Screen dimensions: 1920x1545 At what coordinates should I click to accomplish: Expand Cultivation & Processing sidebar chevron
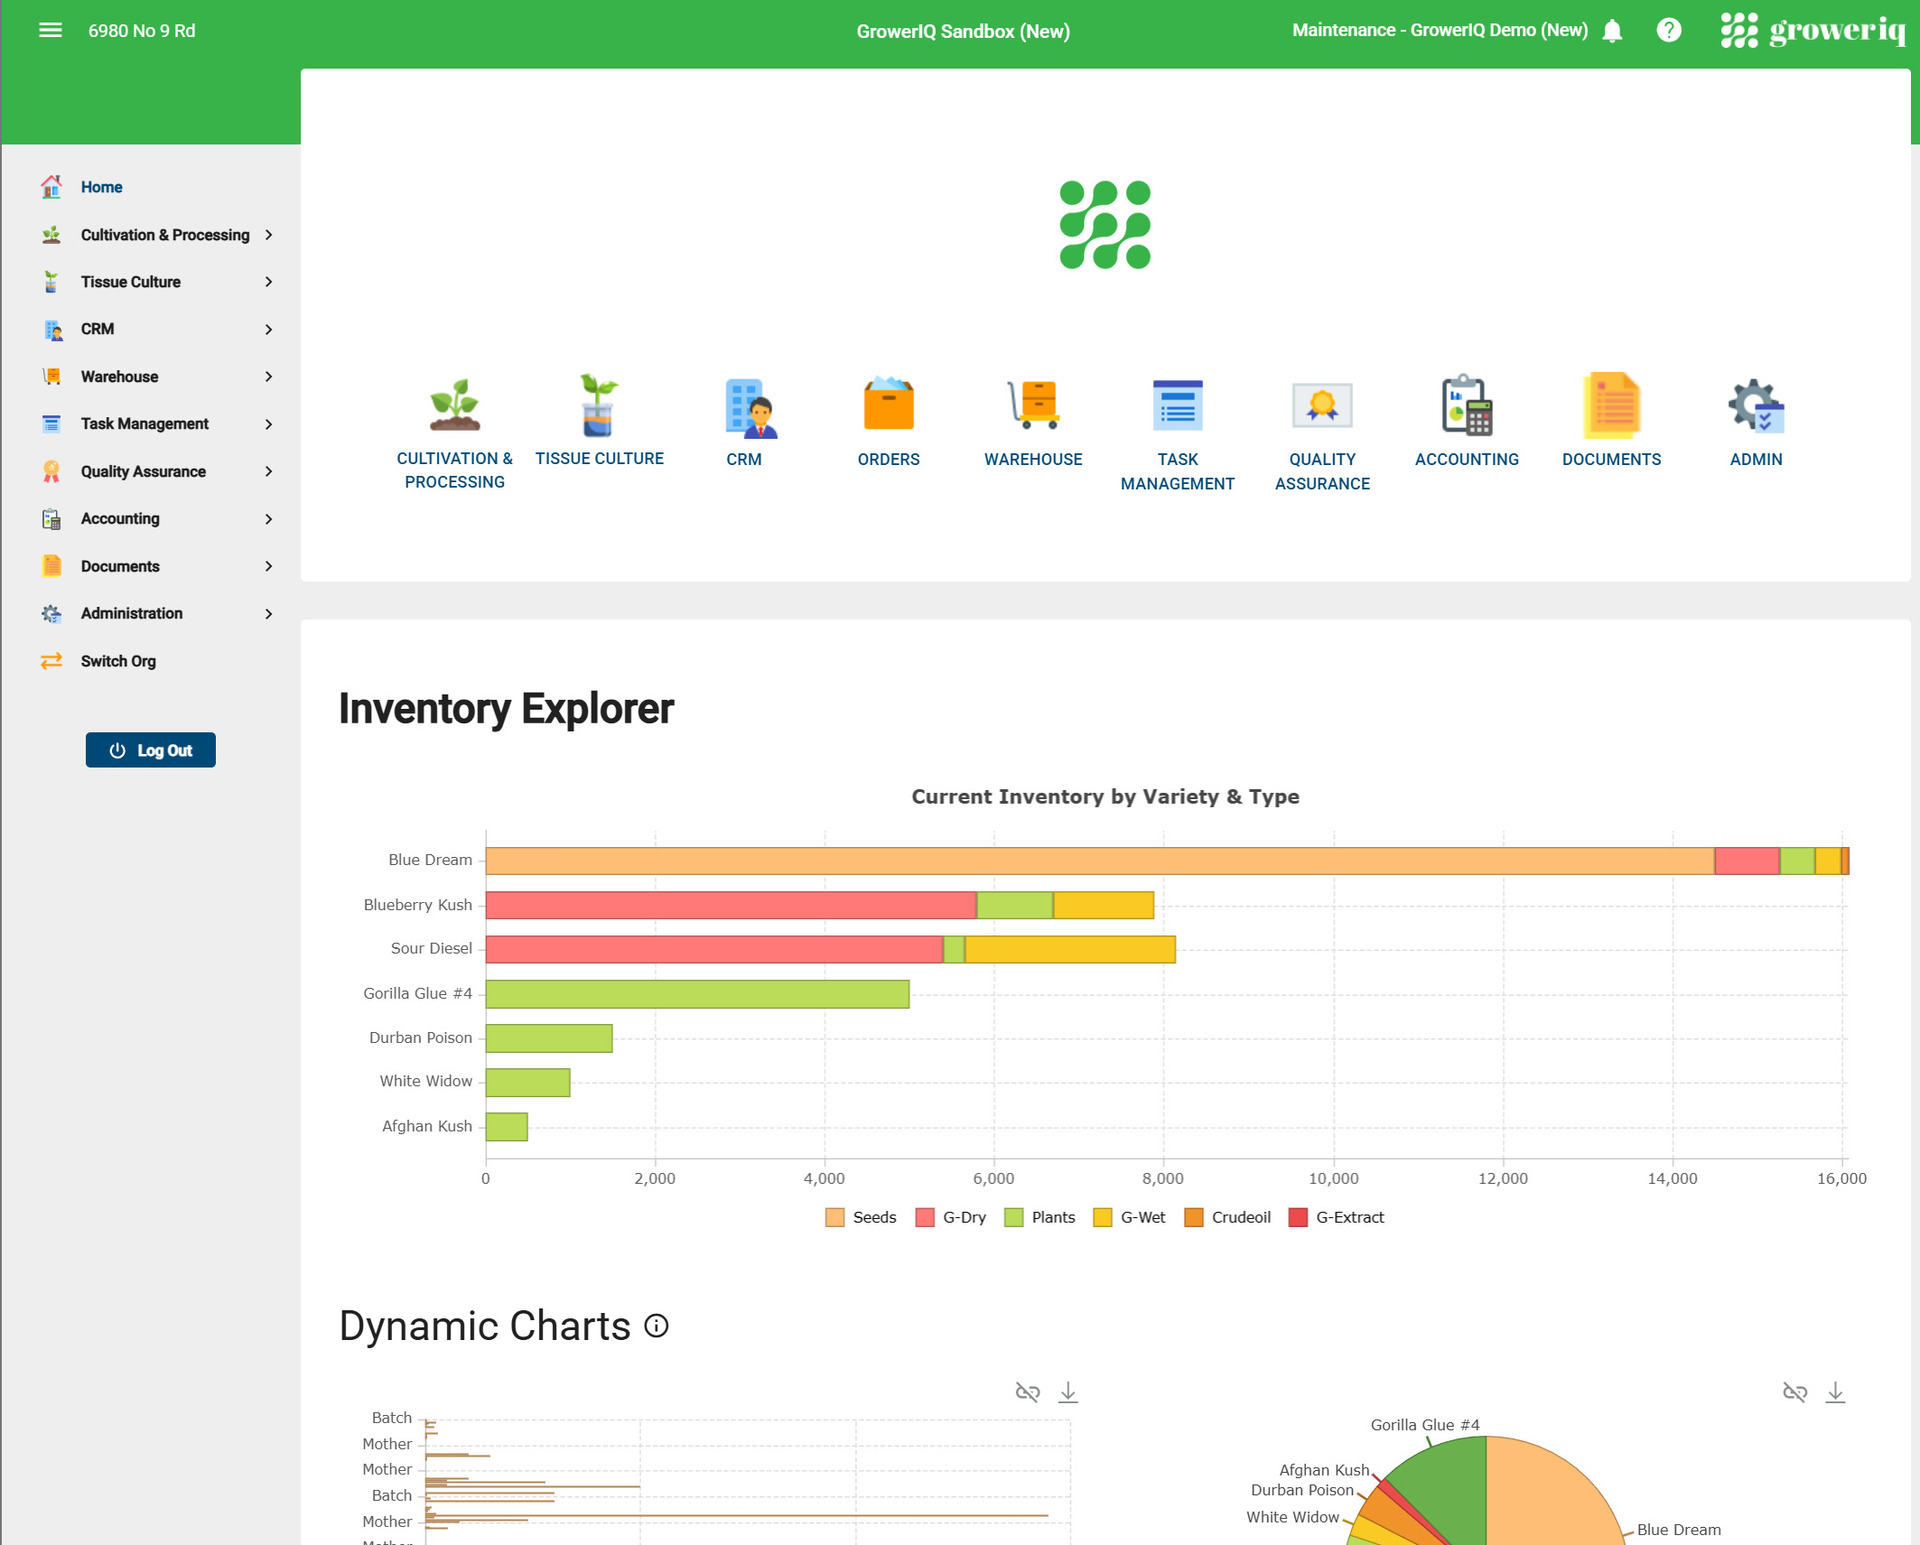click(x=268, y=235)
